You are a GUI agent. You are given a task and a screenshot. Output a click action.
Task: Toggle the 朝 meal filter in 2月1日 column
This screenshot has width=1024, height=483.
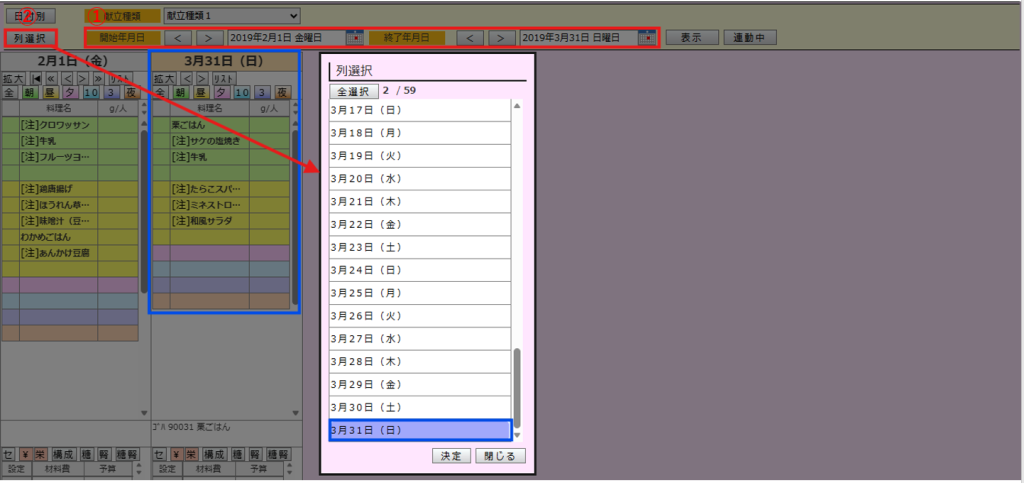(x=30, y=92)
